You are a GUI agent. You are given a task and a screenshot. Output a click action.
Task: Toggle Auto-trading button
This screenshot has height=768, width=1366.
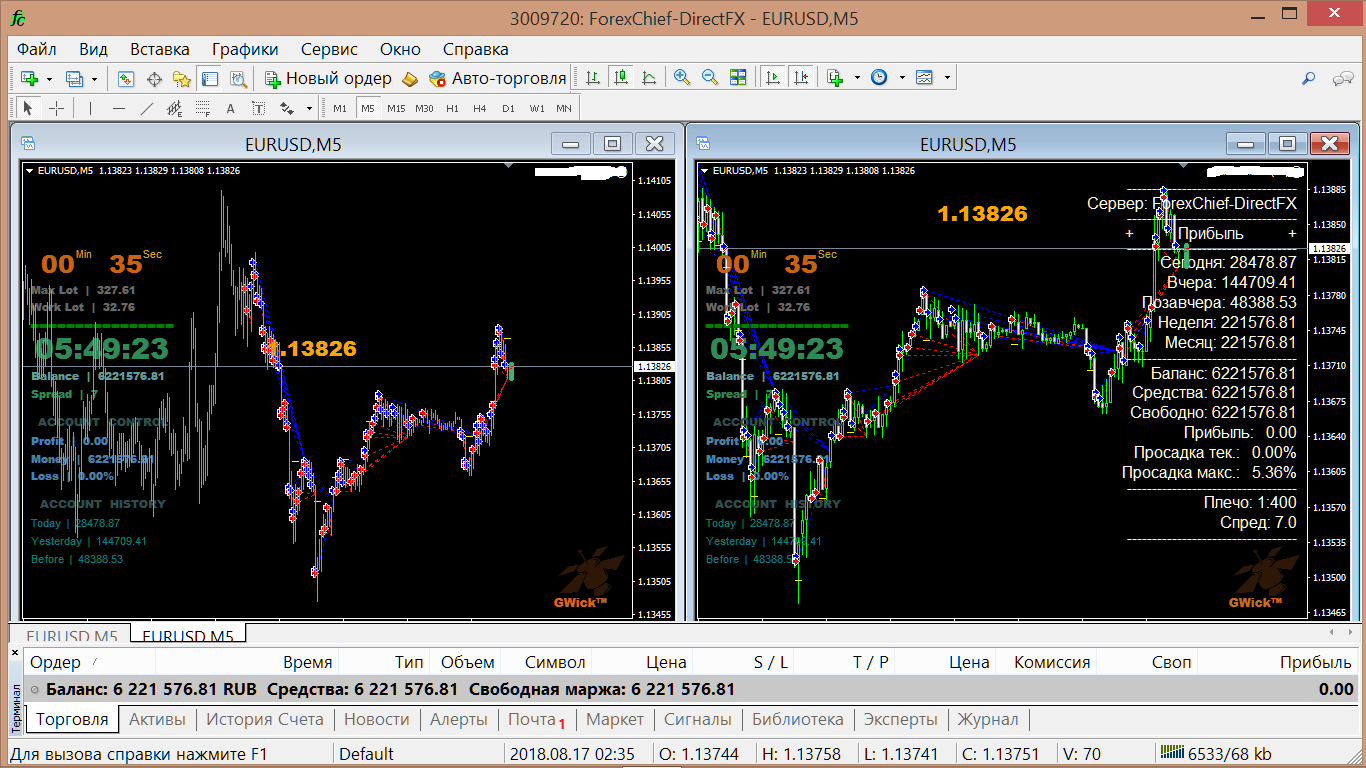pyautogui.click(x=497, y=78)
